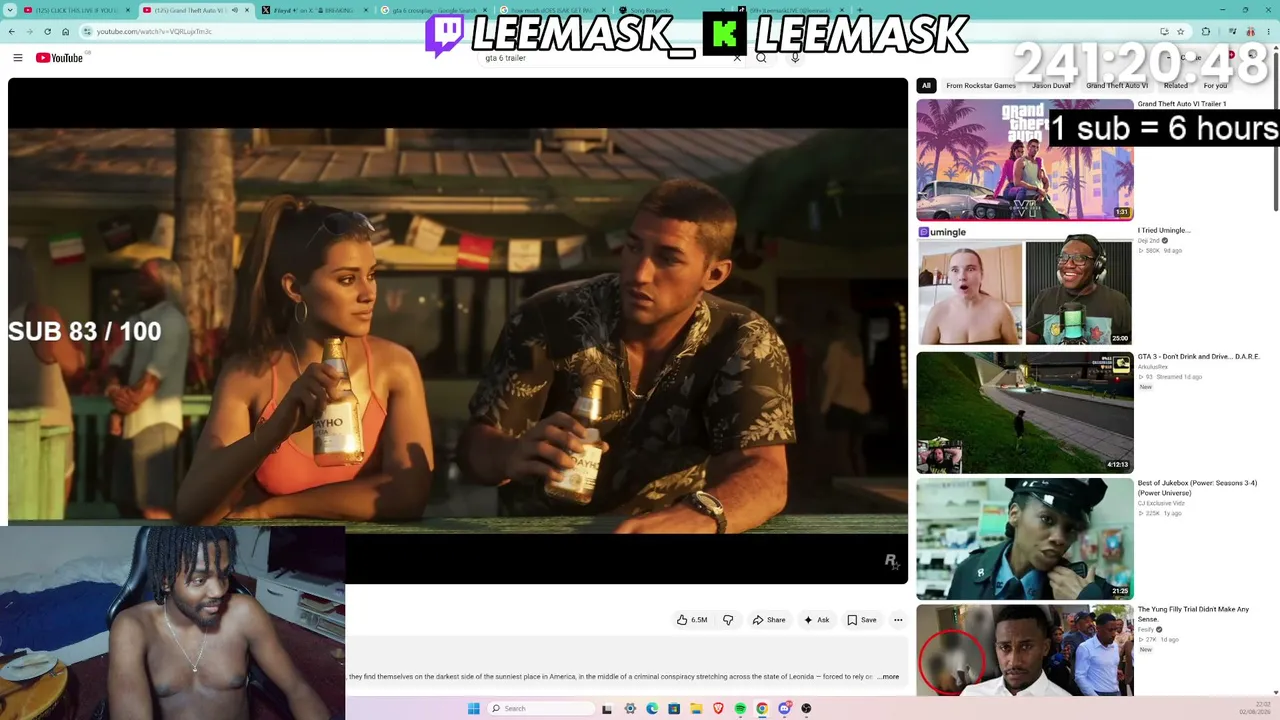
Task: Bookmark this page with the star icon
Action: coord(1180,31)
